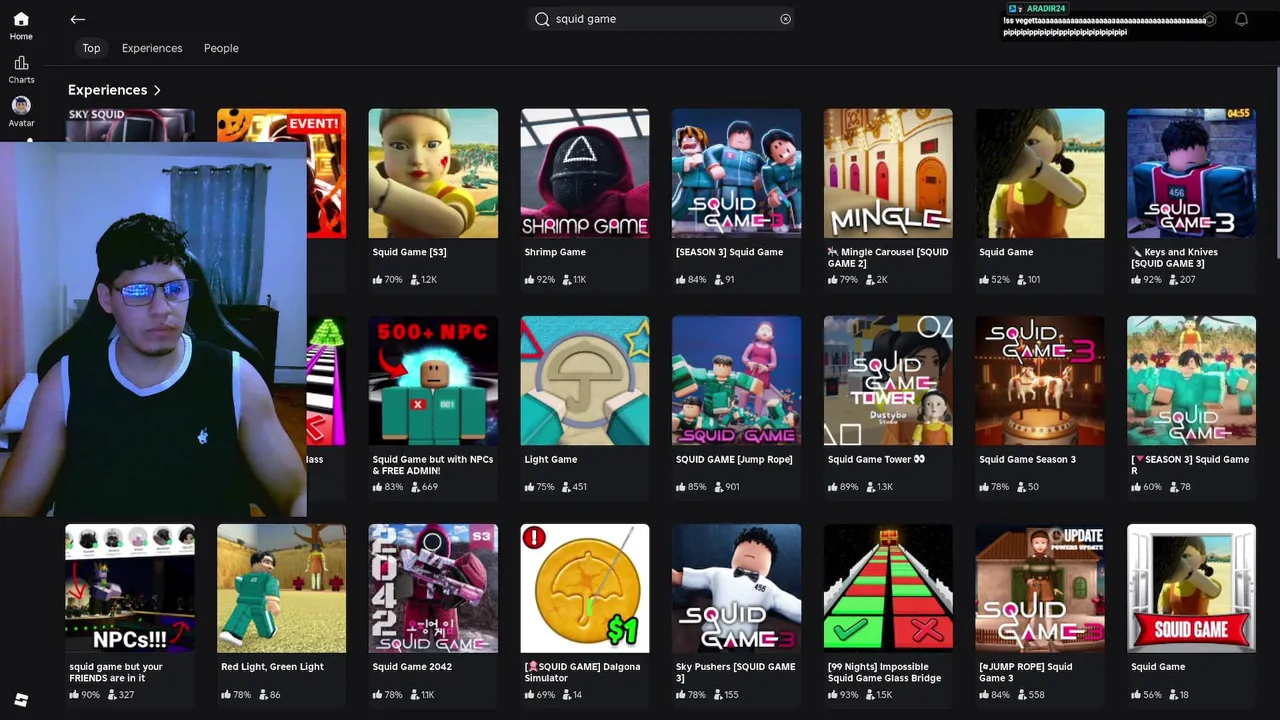
Task: Clear the search field with the X icon
Action: tap(785, 19)
